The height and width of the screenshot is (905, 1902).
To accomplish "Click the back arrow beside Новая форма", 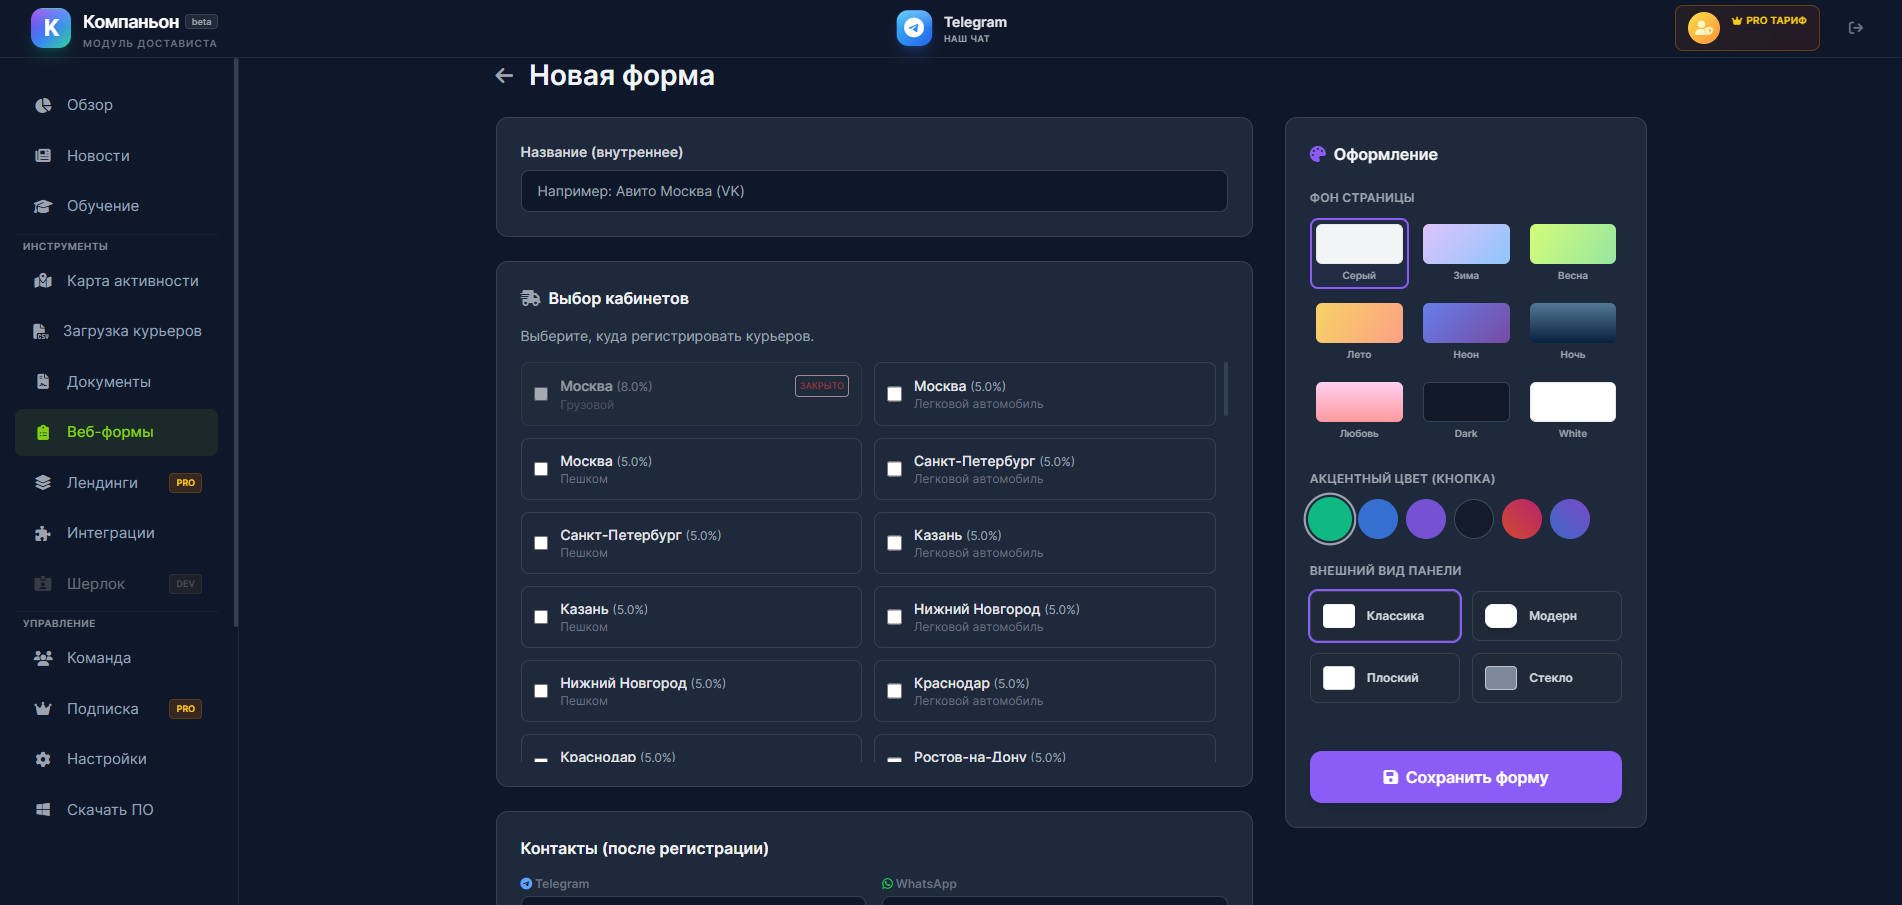I will (504, 76).
